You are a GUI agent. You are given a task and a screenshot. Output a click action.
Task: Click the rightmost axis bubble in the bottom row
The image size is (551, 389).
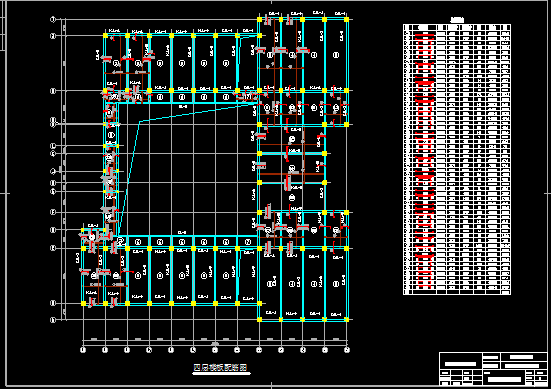347,350
